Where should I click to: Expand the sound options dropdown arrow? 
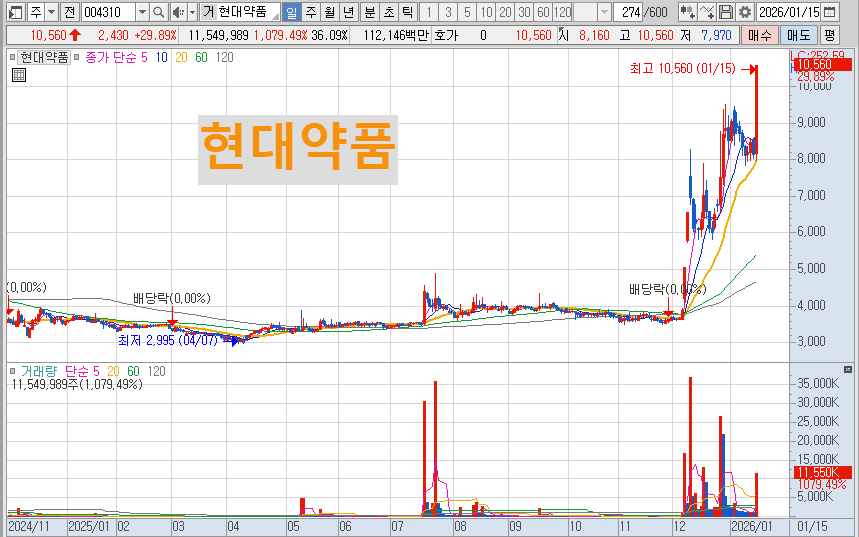(192, 12)
